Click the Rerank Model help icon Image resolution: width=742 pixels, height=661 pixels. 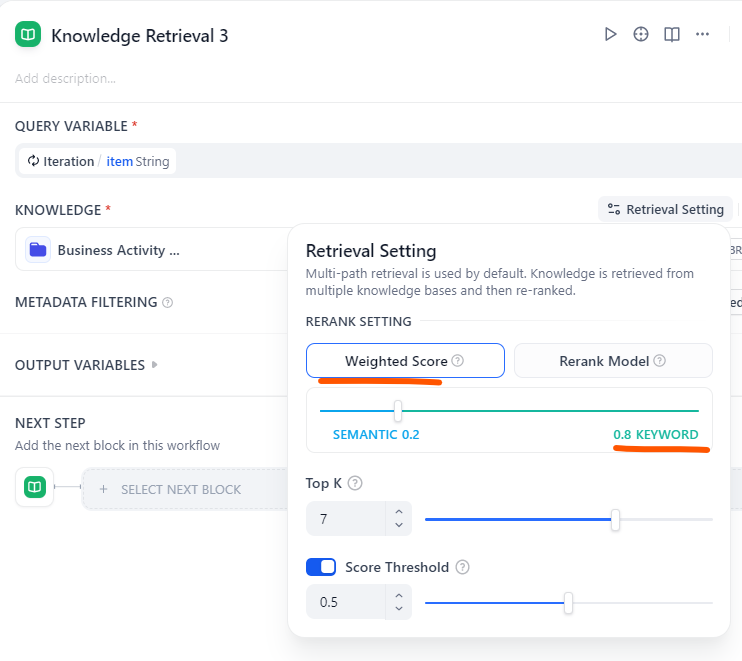pyautogui.click(x=660, y=361)
